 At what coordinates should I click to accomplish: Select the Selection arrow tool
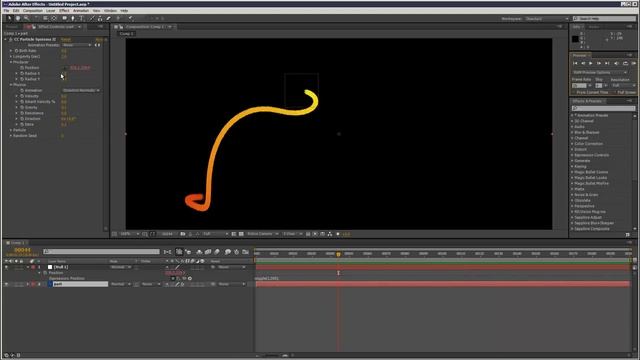9,18
